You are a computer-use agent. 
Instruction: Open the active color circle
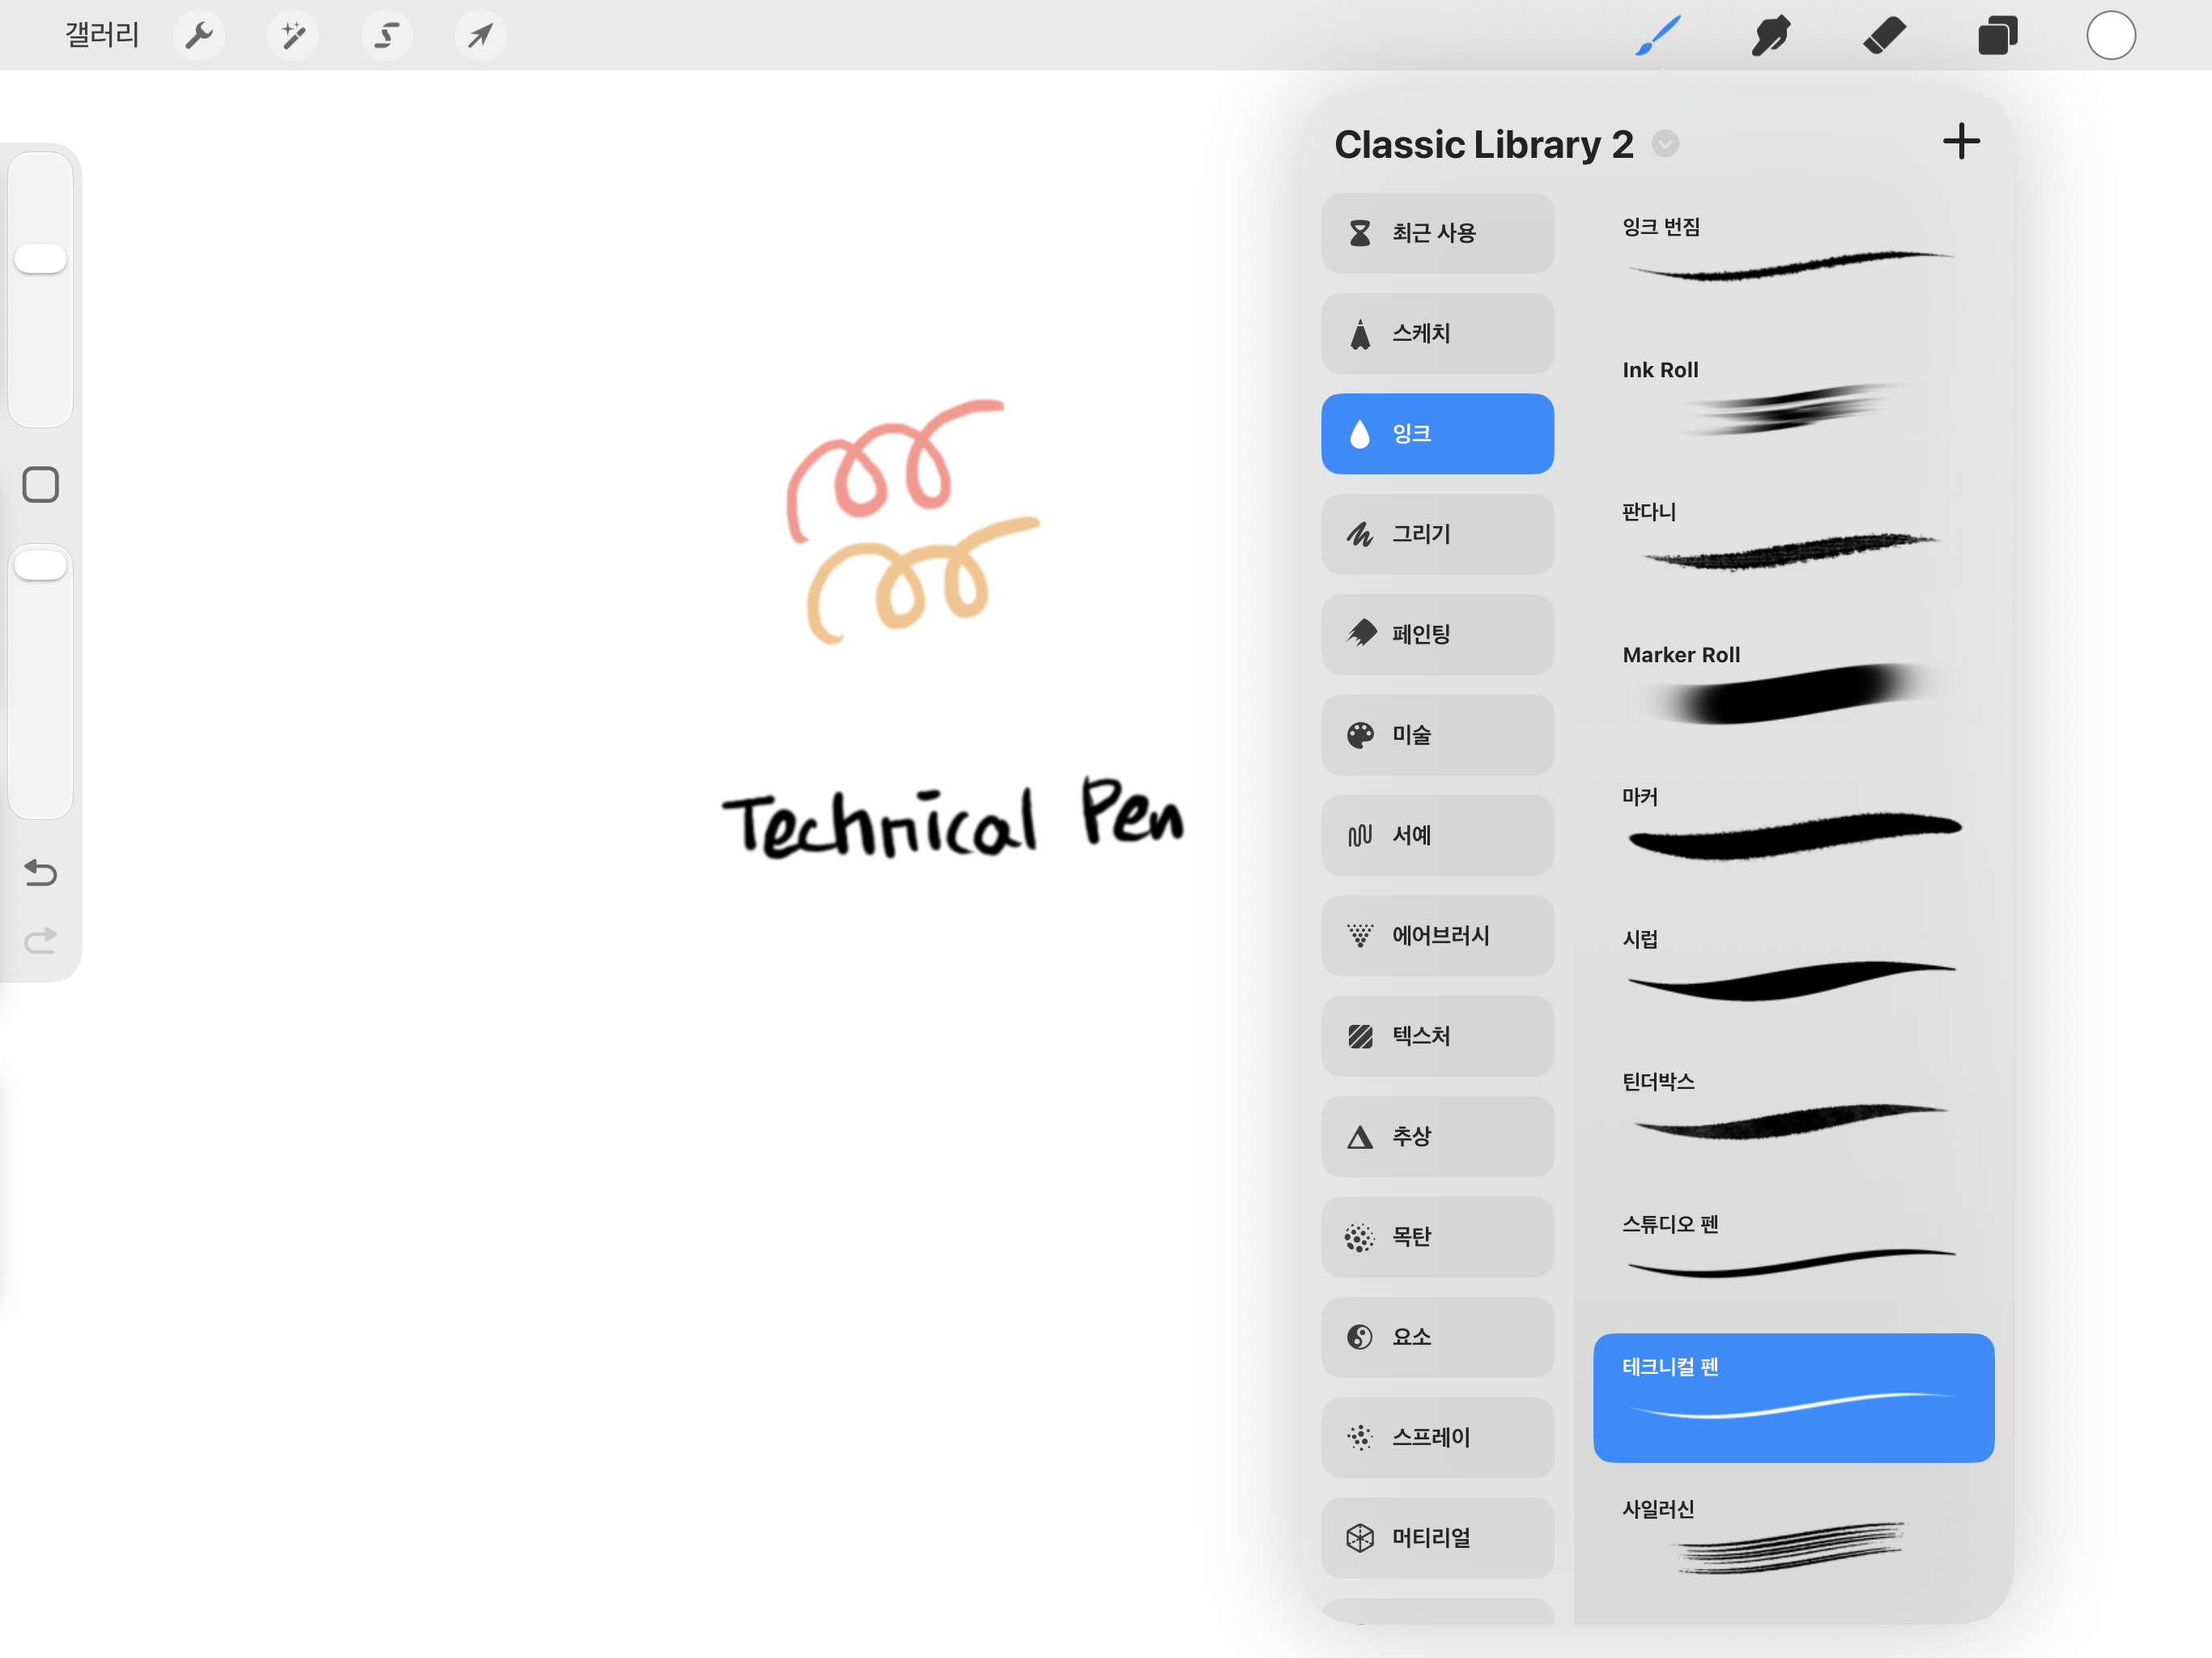pyautogui.click(x=2110, y=36)
